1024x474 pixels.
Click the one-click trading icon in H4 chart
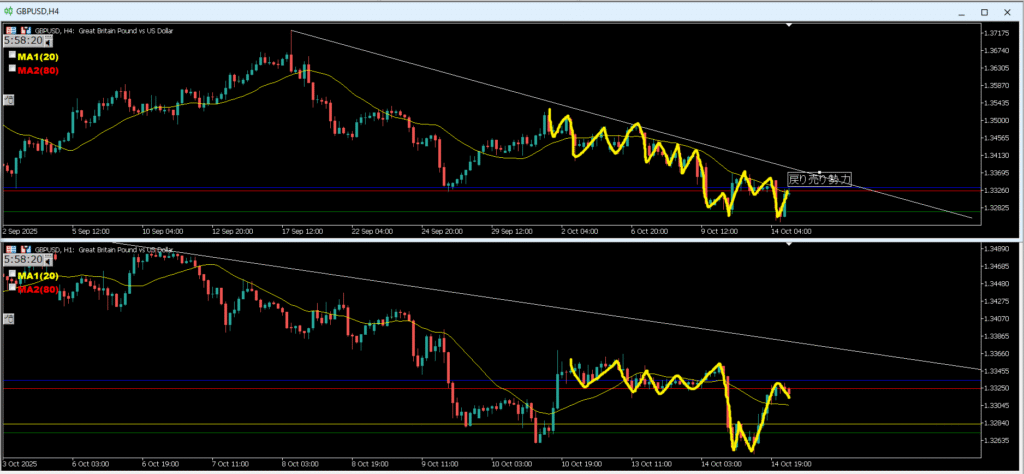(10, 30)
